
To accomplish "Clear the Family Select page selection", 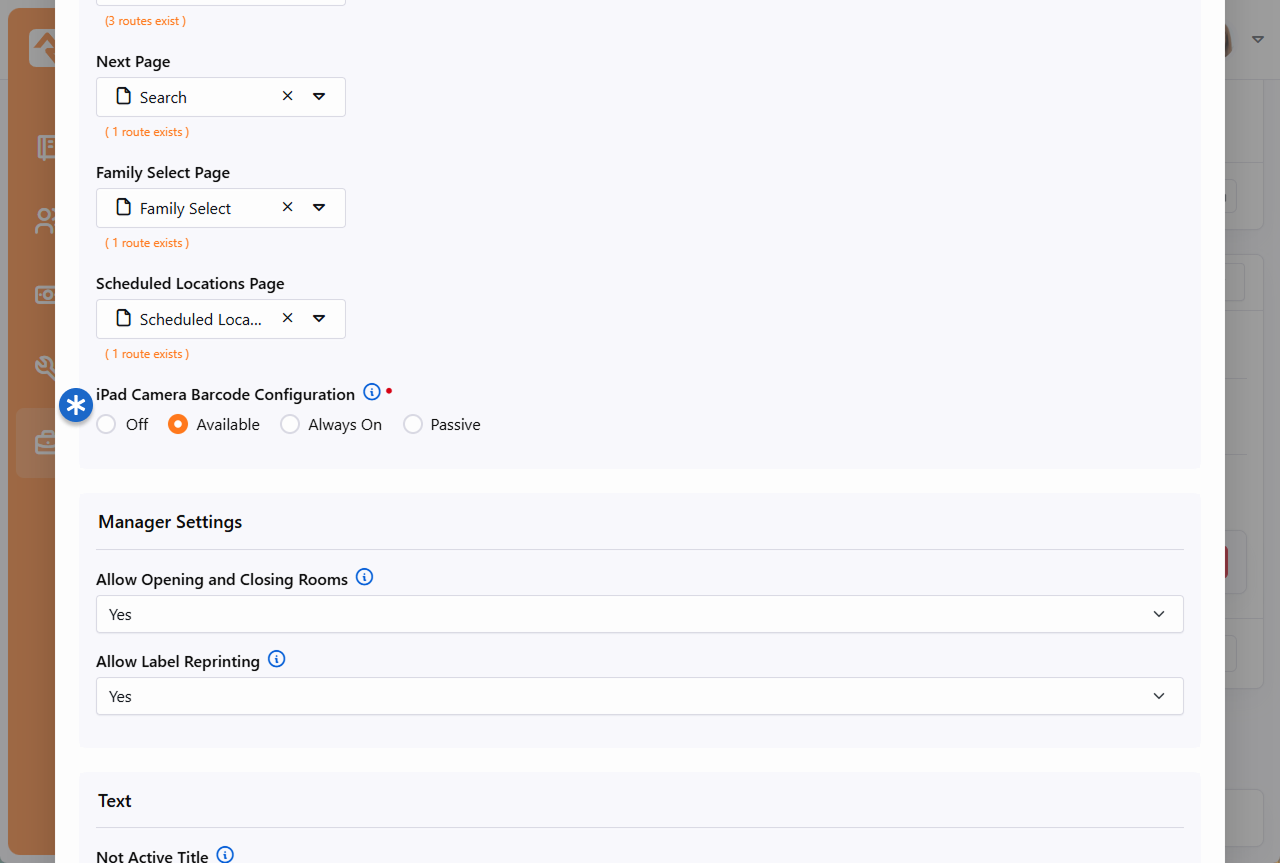I will tap(288, 208).
